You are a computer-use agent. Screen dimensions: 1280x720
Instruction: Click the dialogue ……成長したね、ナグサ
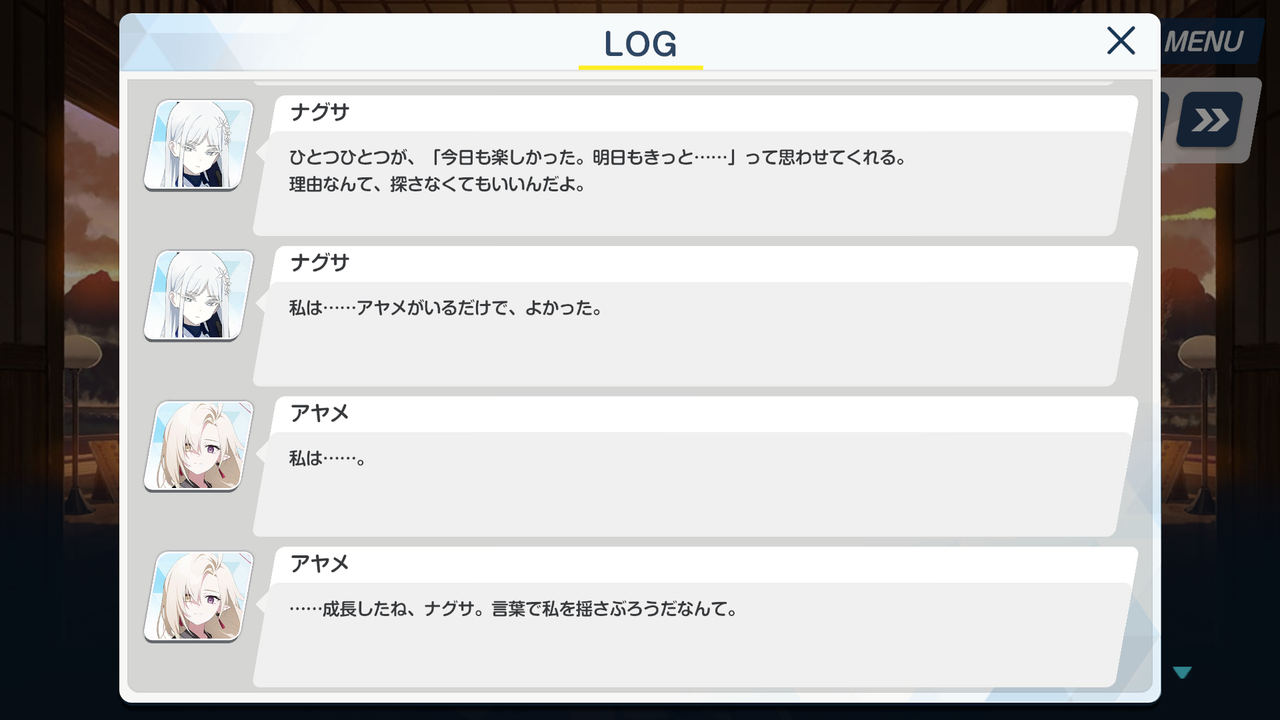pyautogui.click(x=513, y=609)
